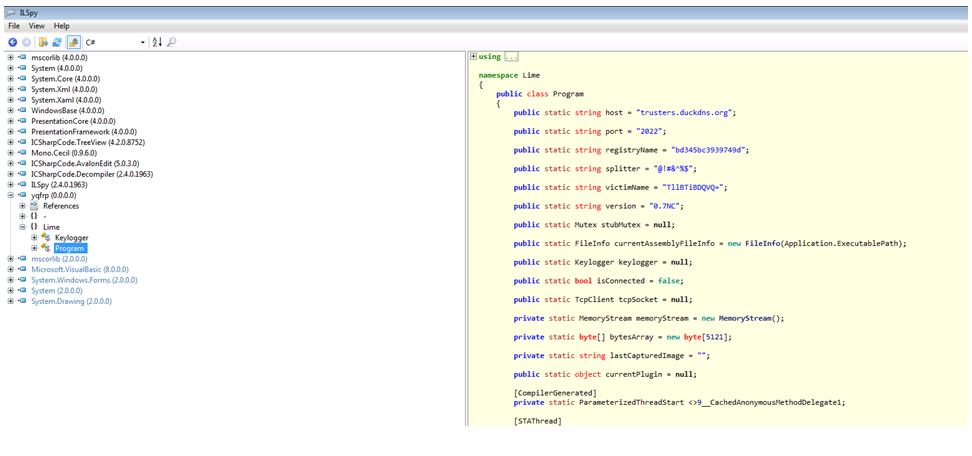Click the System.Drawing assembly icon
Viewport: 972px width, 456px height.
22,300
